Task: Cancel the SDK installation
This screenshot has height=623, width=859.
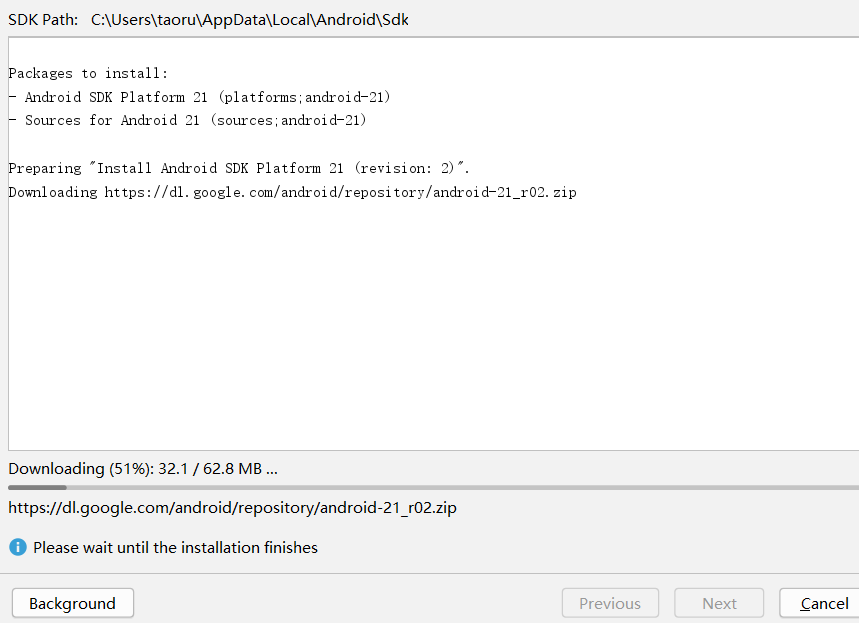Action: pyautogui.click(x=820, y=603)
